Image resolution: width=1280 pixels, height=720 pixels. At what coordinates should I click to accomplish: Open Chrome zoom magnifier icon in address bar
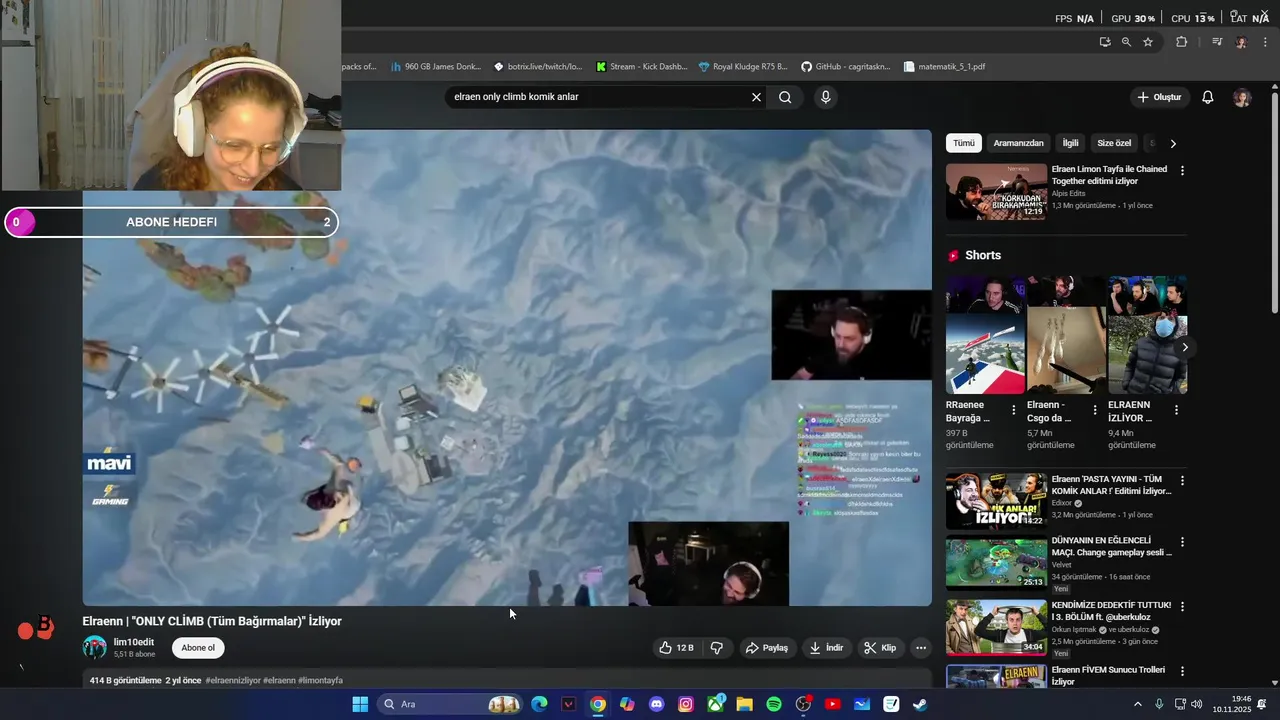click(x=1126, y=42)
